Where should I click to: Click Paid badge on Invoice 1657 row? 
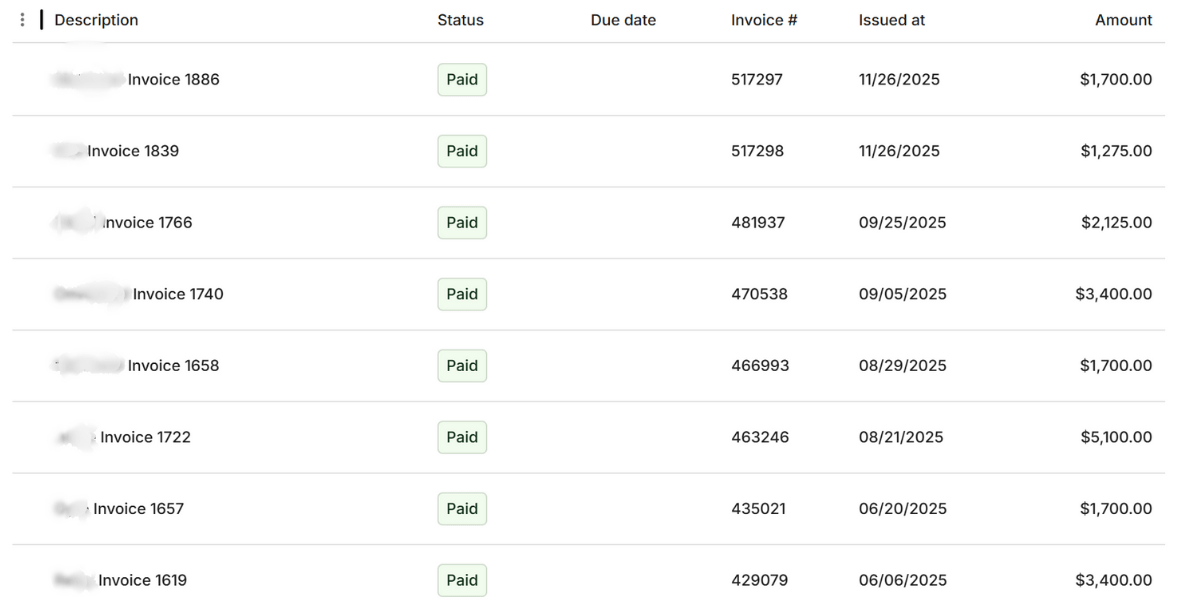462,509
